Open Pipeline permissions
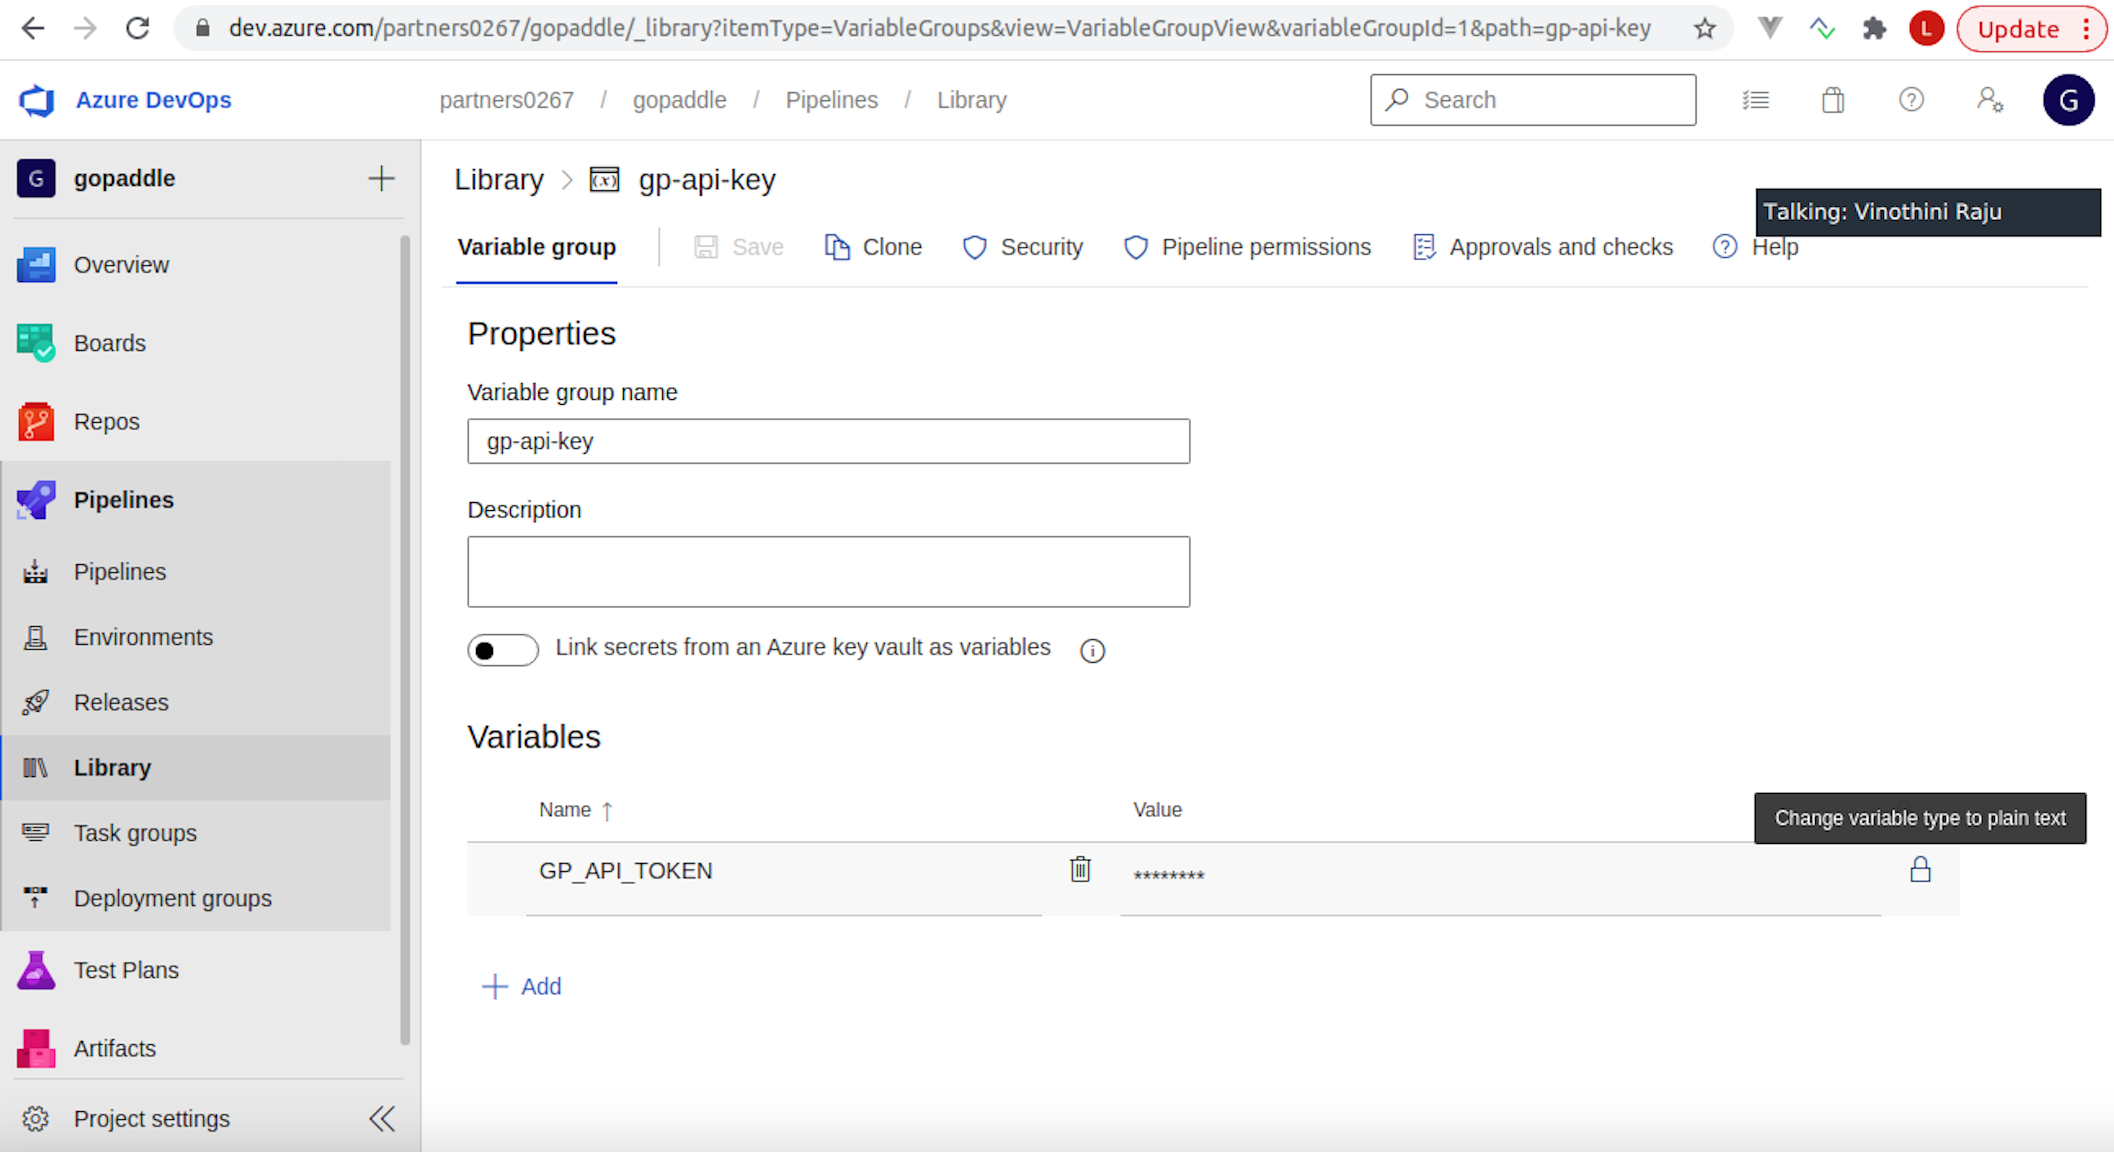2114x1152 pixels. [1247, 247]
